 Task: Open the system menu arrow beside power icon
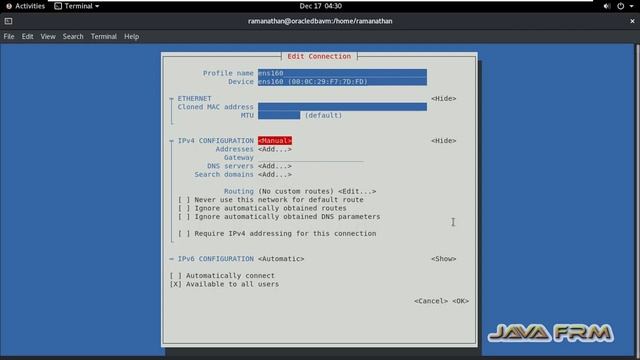click(x=631, y=6)
